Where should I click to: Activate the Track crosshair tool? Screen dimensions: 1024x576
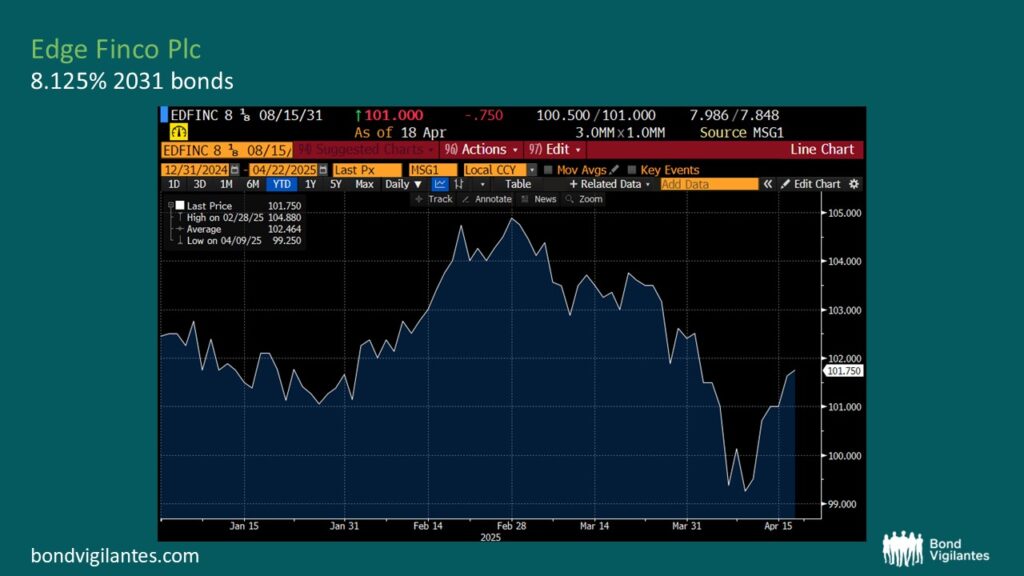coord(434,199)
